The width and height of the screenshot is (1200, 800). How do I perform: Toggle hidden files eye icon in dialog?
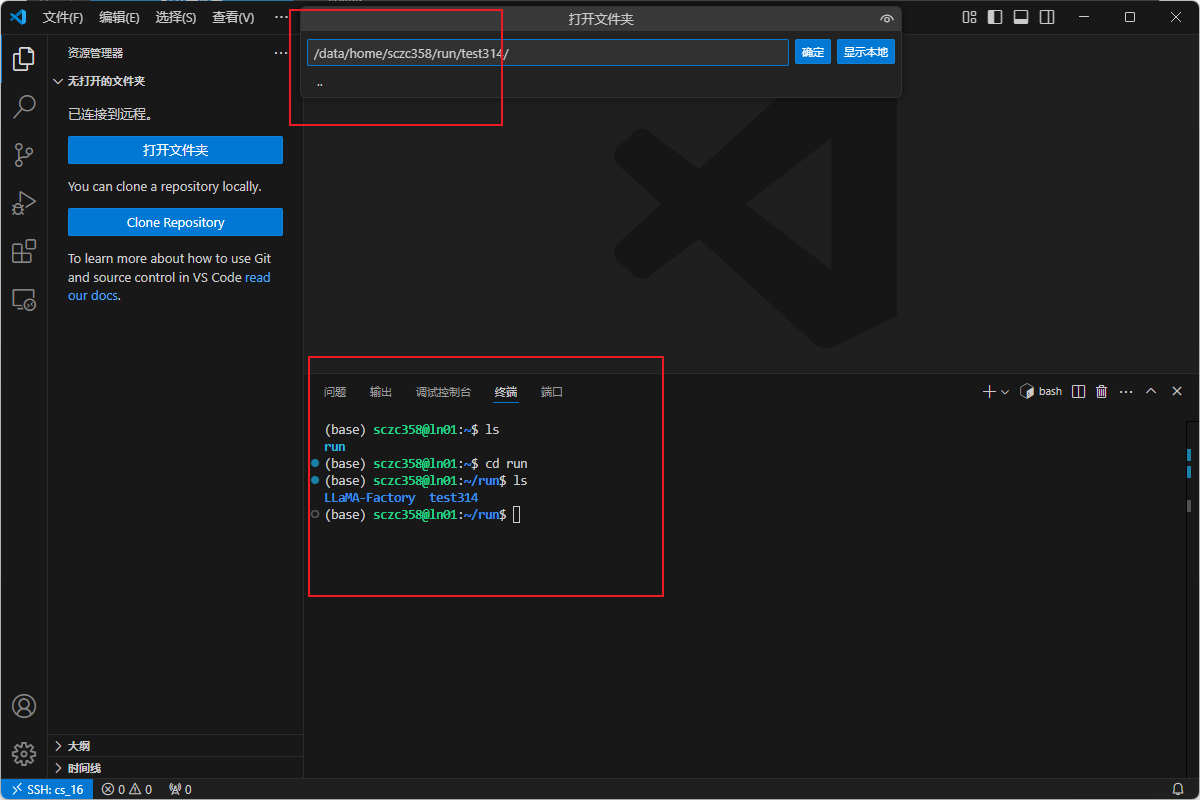click(x=886, y=19)
